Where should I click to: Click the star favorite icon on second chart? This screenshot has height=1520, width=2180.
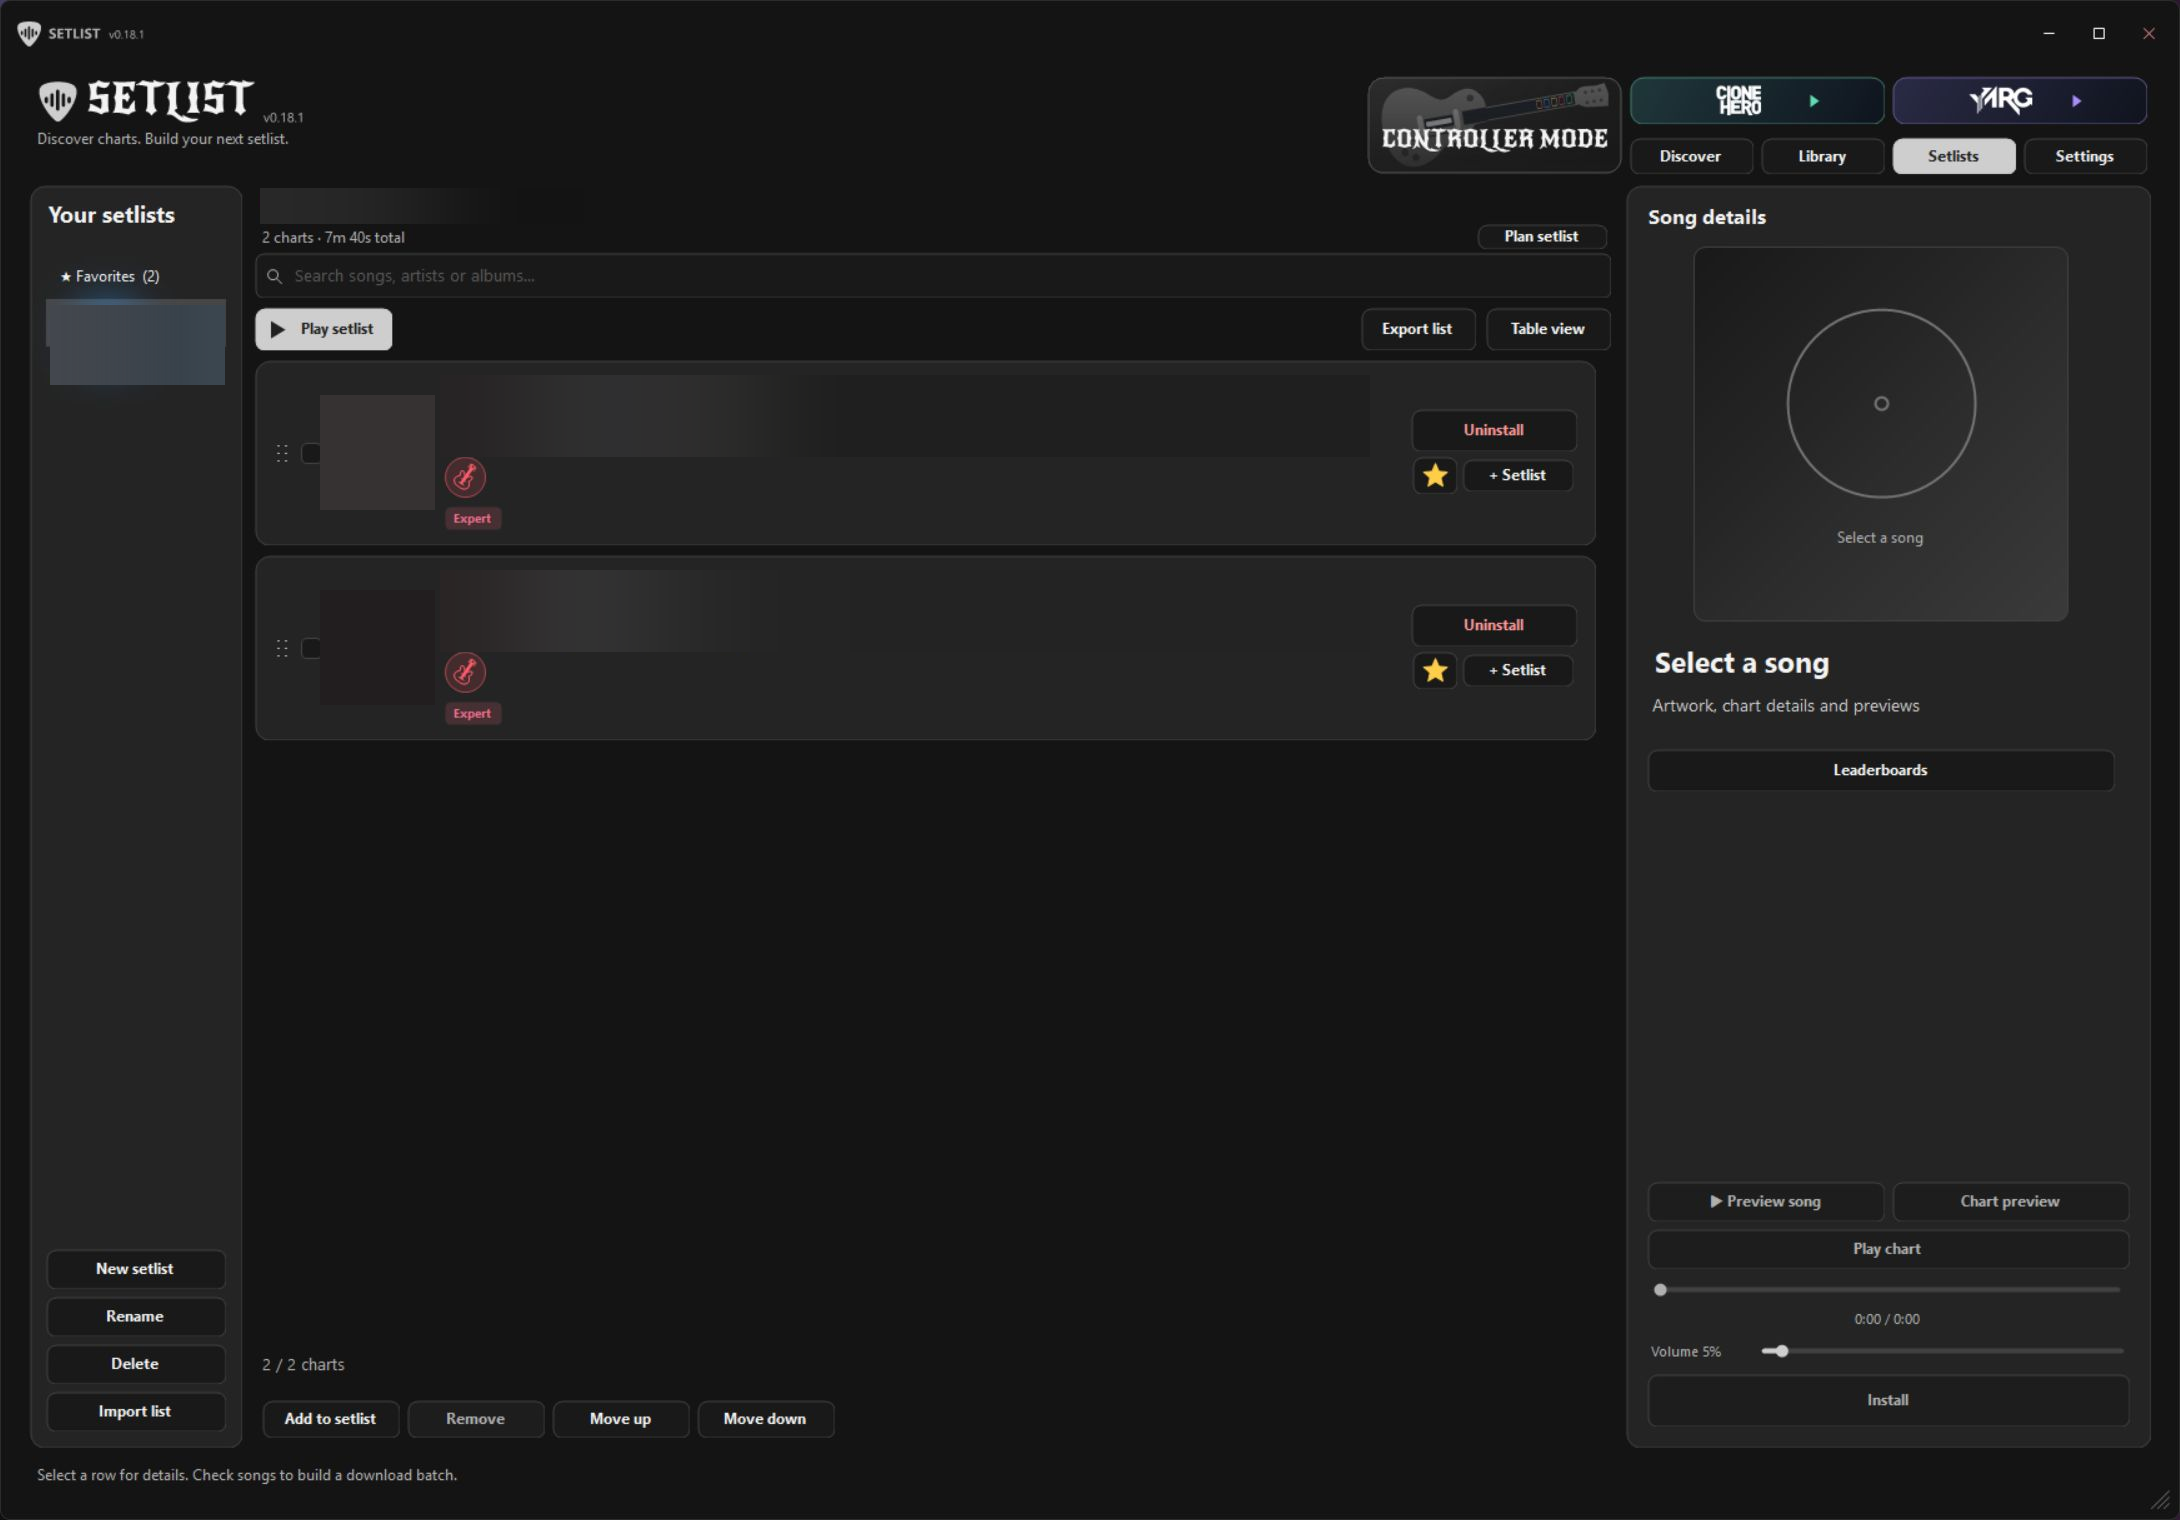1435,670
